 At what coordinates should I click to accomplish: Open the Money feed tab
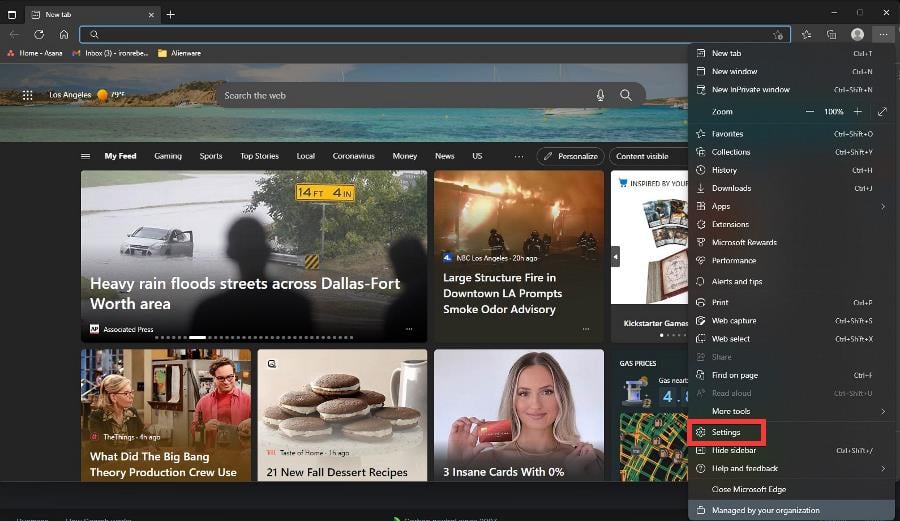click(x=405, y=156)
